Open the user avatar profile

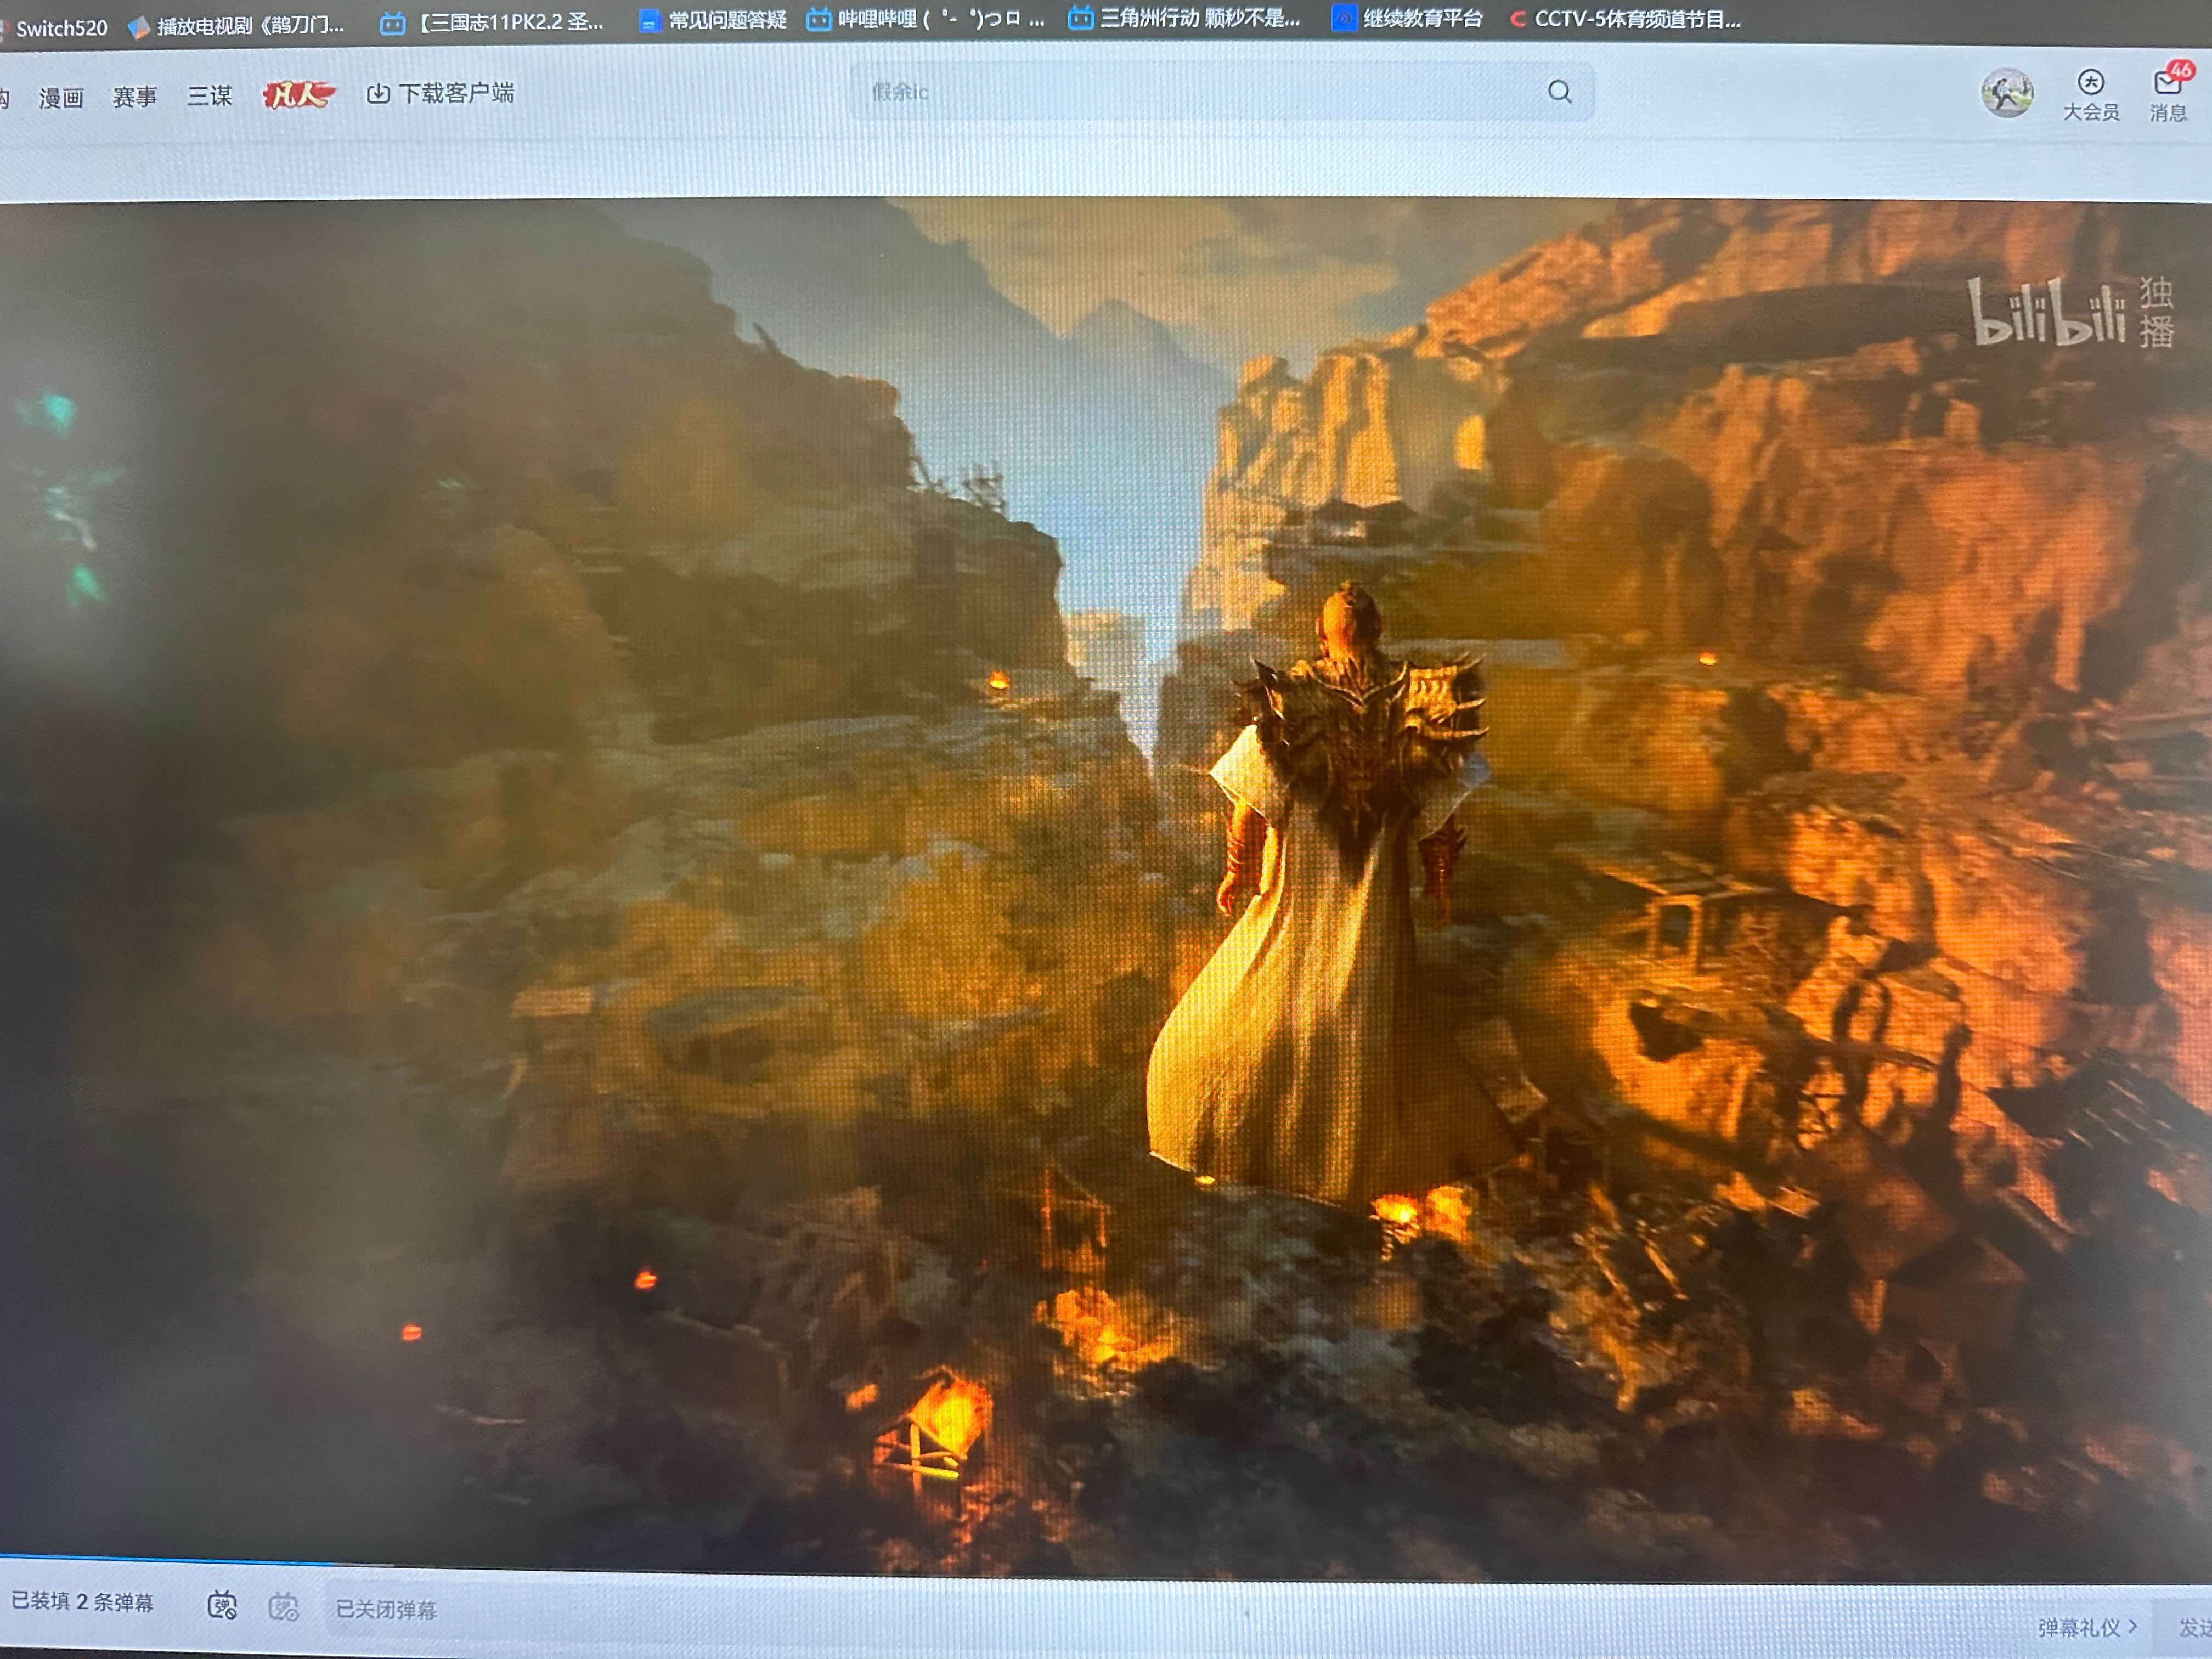point(2007,94)
